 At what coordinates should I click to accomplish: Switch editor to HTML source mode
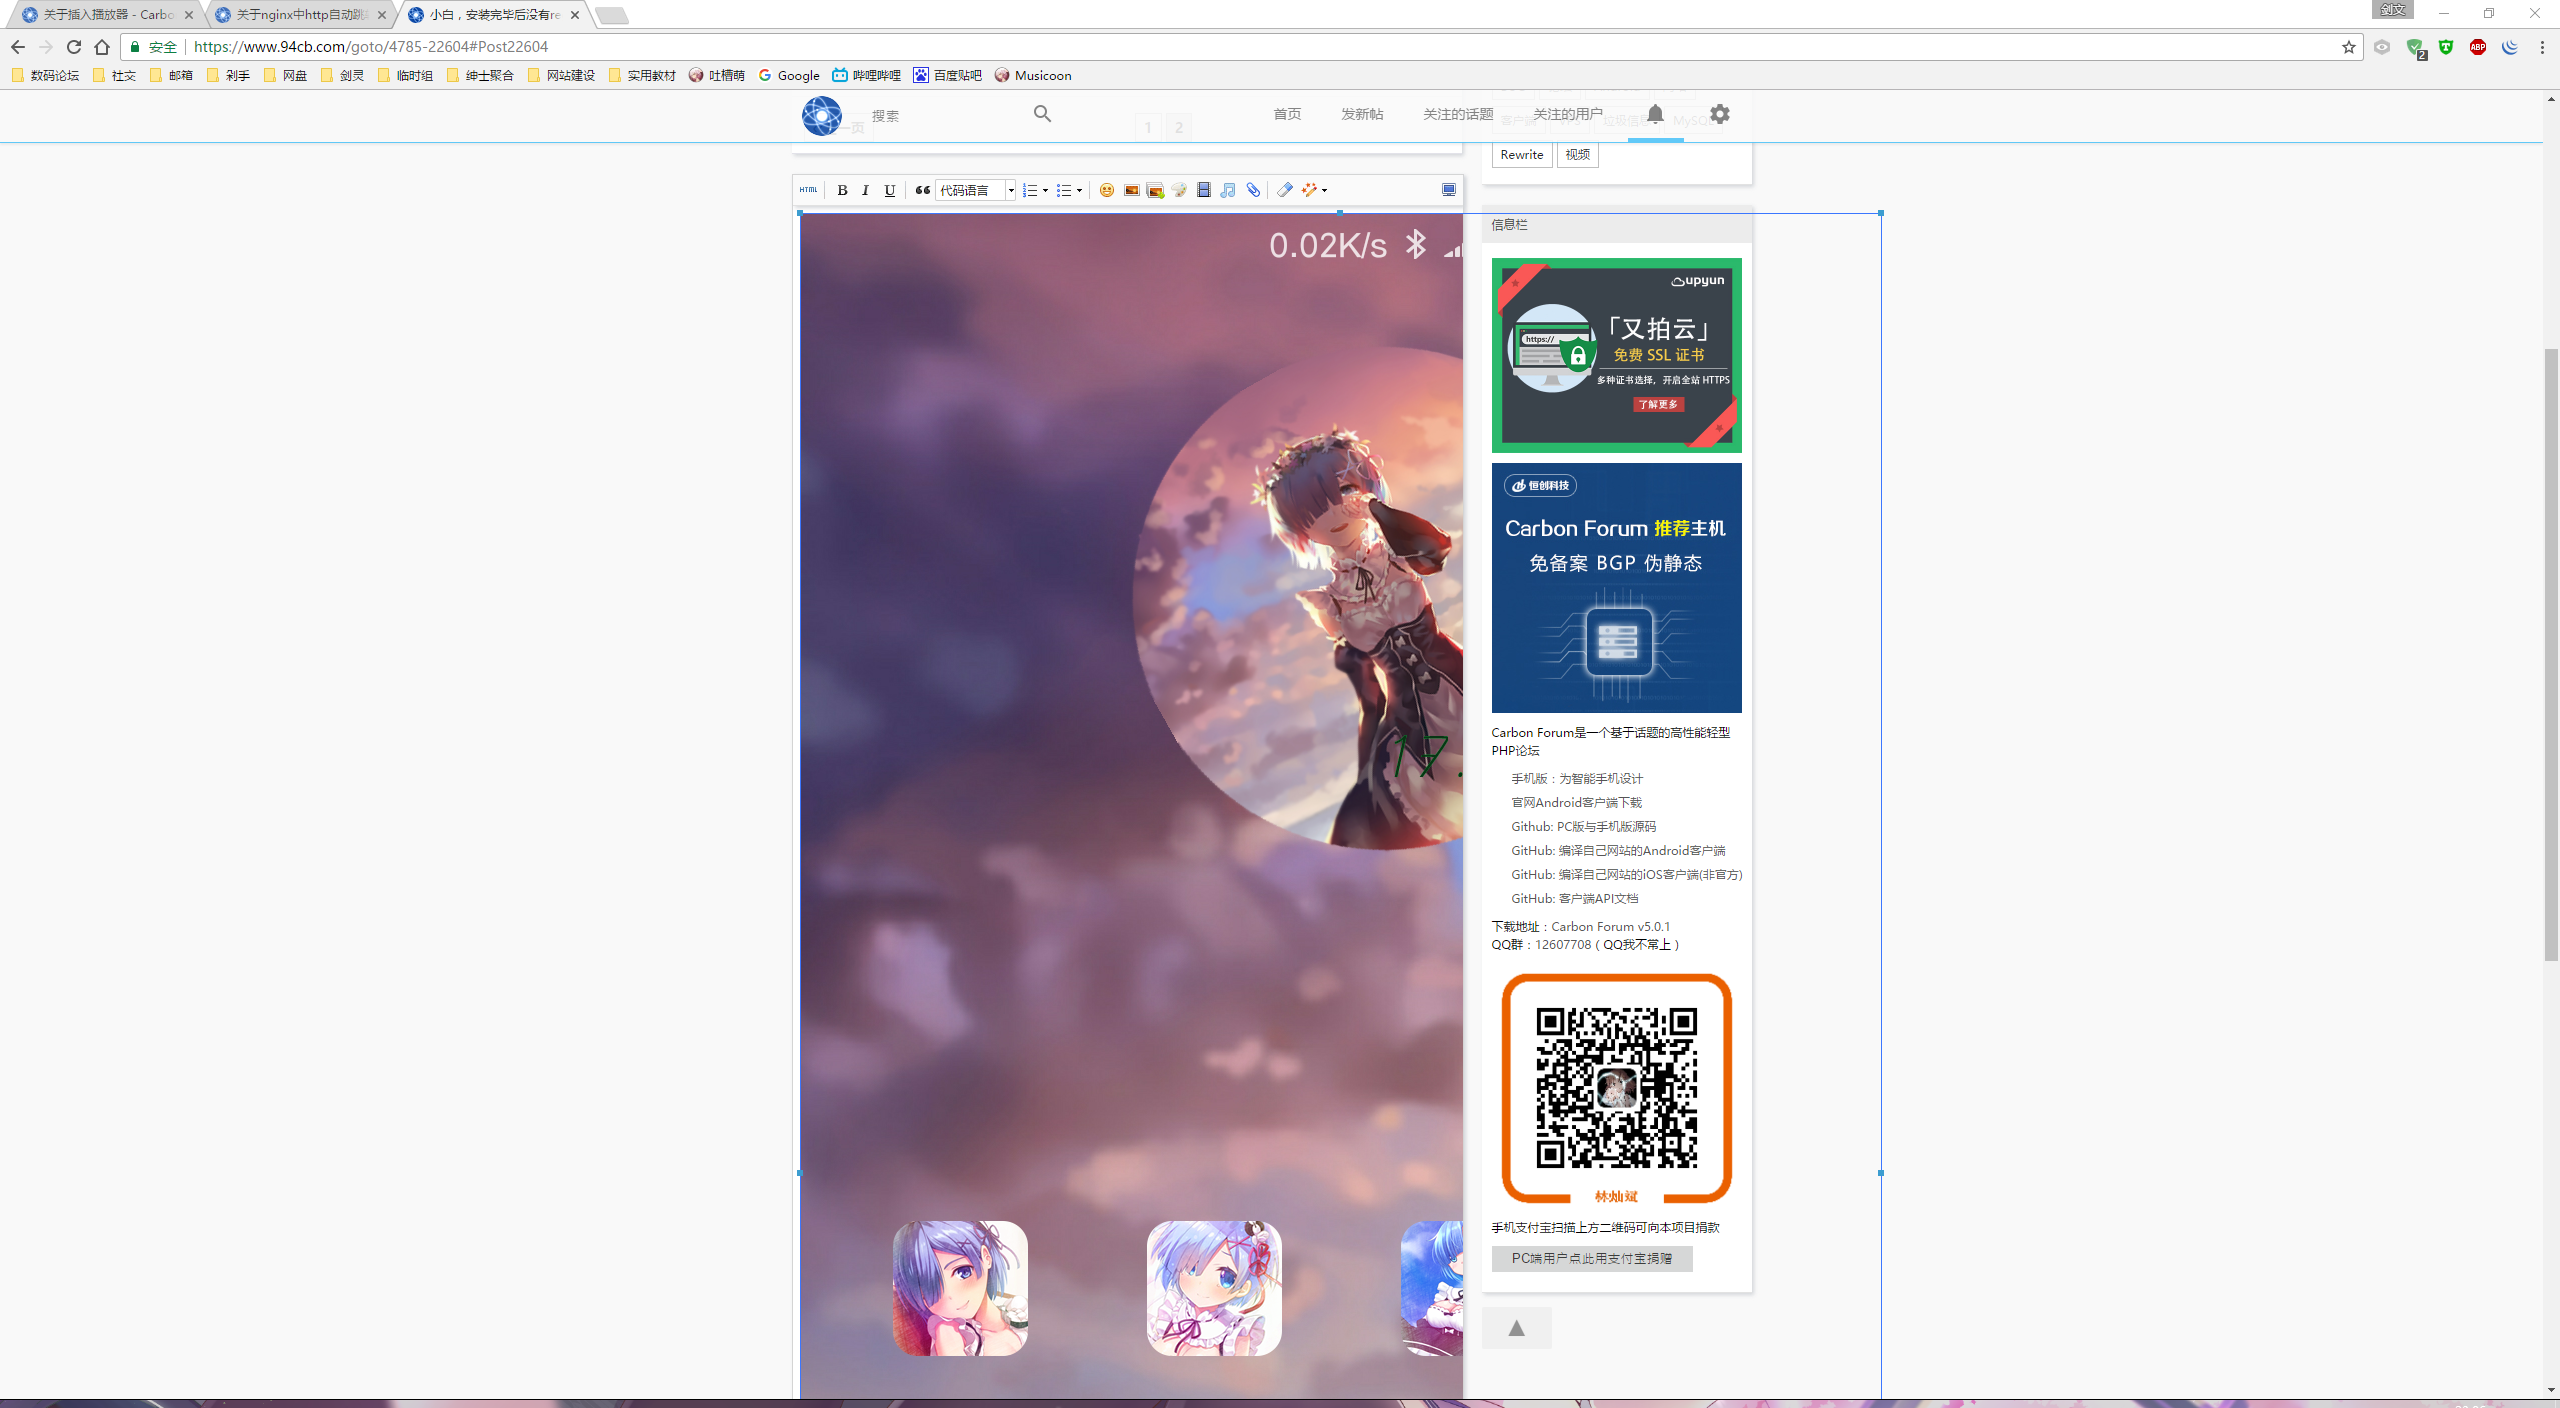pos(808,190)
